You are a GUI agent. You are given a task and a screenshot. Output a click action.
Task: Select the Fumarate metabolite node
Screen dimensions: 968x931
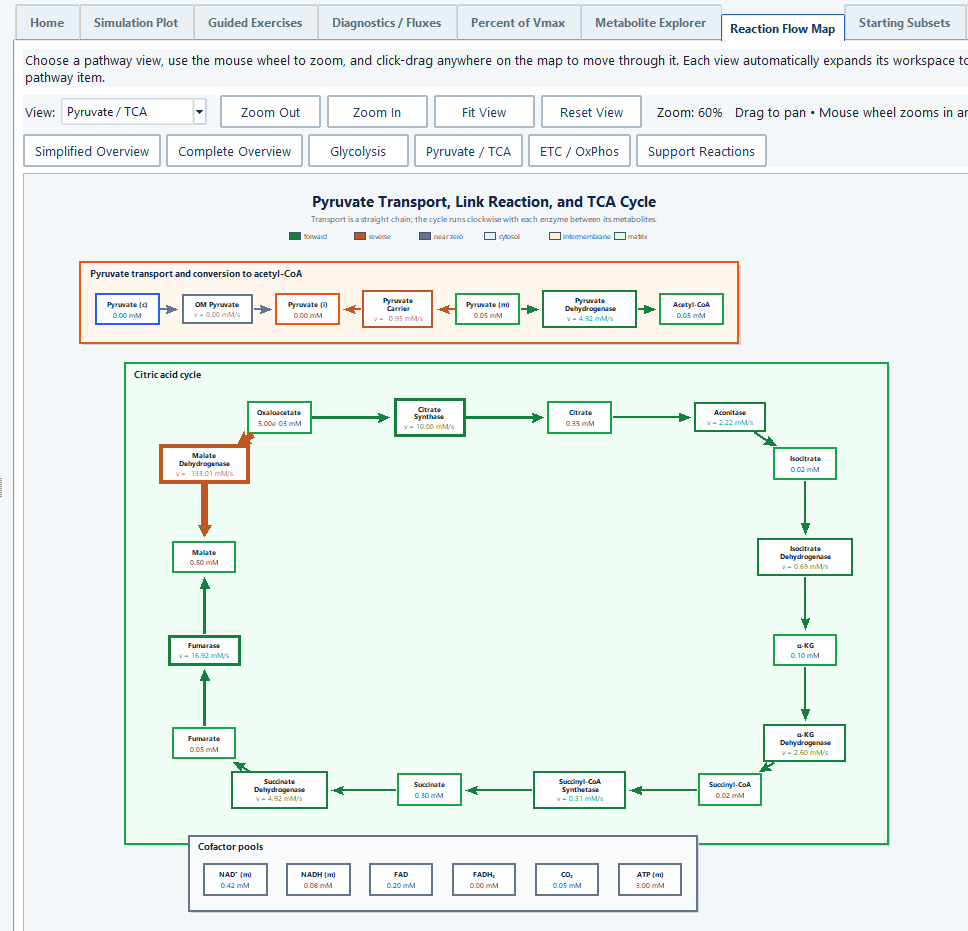[x=204, y=743]
